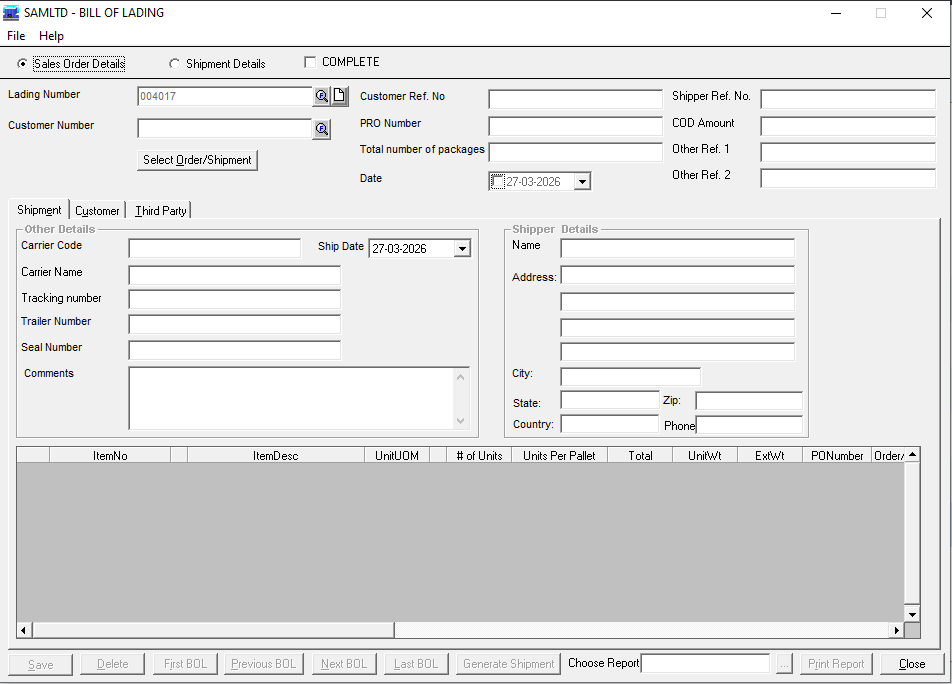Enable the Date field checkbox
The height and width of the screenshot is (684, 952).
point(498,182)
